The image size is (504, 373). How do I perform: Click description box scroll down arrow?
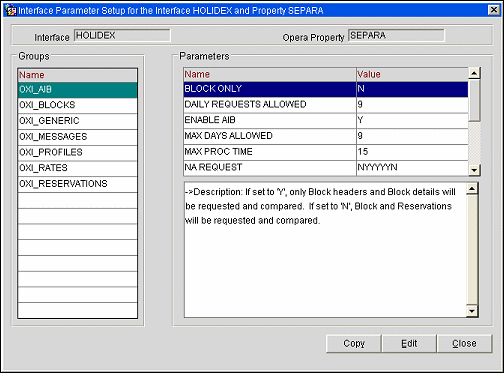point(472,311)
